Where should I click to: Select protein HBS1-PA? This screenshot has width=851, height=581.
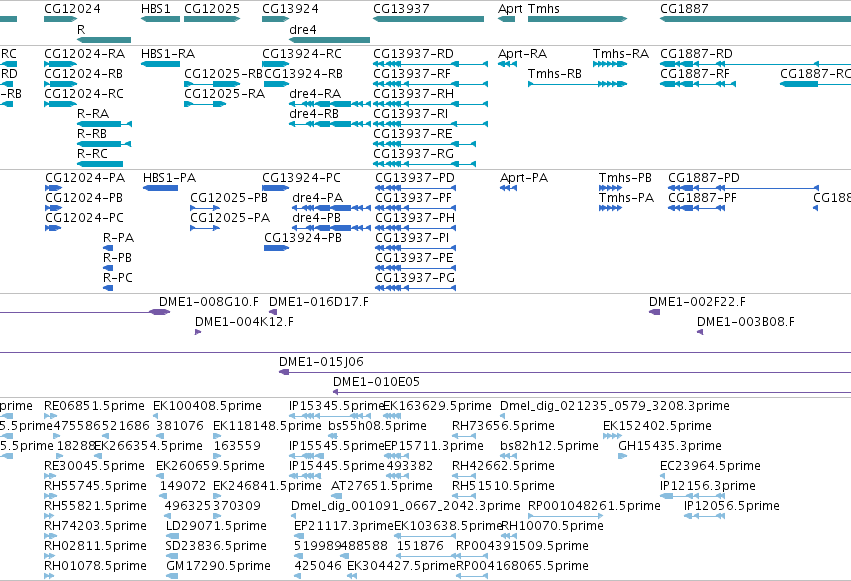pos(169,178)
